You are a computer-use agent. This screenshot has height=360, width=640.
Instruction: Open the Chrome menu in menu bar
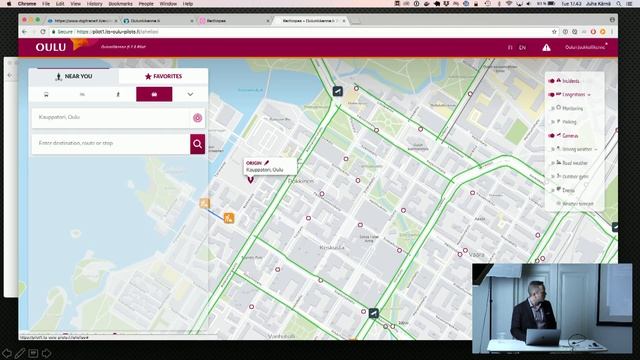click(x=27, y=4)
